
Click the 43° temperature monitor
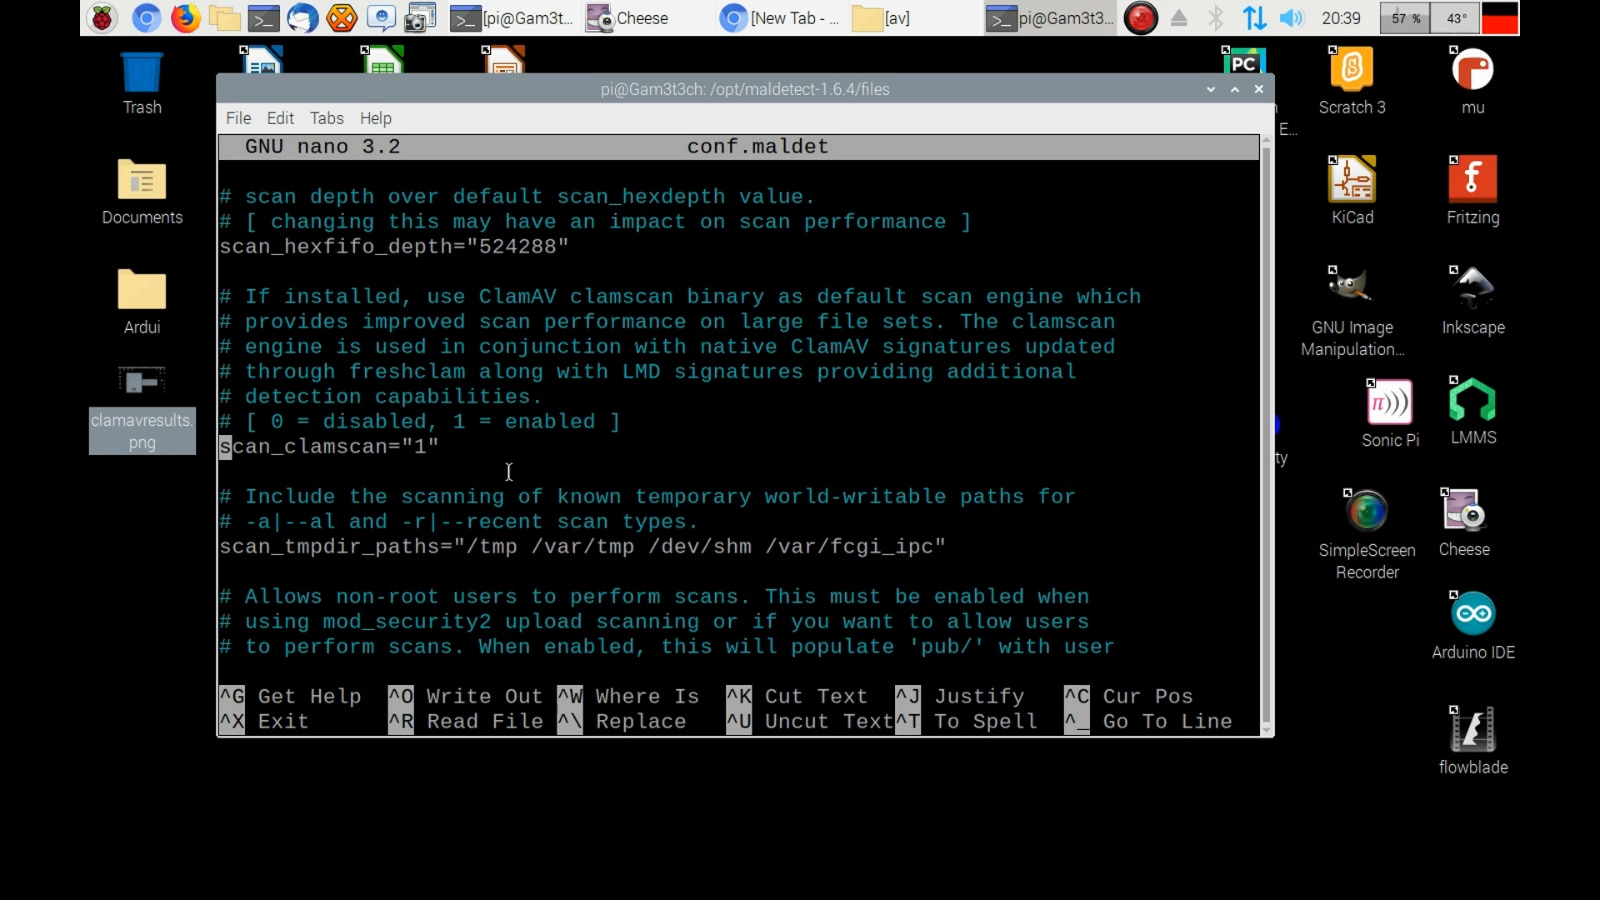(1456, 18)
